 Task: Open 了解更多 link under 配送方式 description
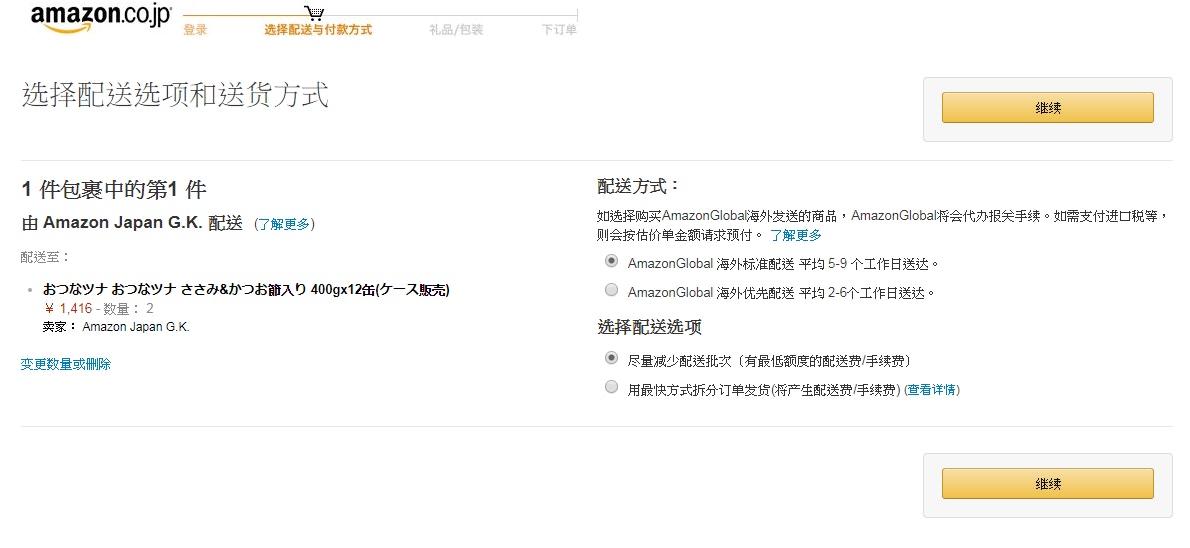(x=795, y=235)
